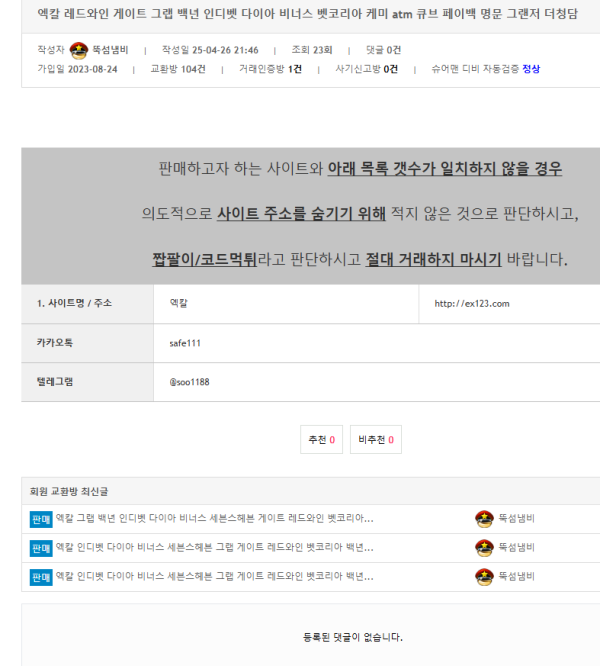Open the third recent post title in the list
600x666 pixels.
click(x=214, y=577)
